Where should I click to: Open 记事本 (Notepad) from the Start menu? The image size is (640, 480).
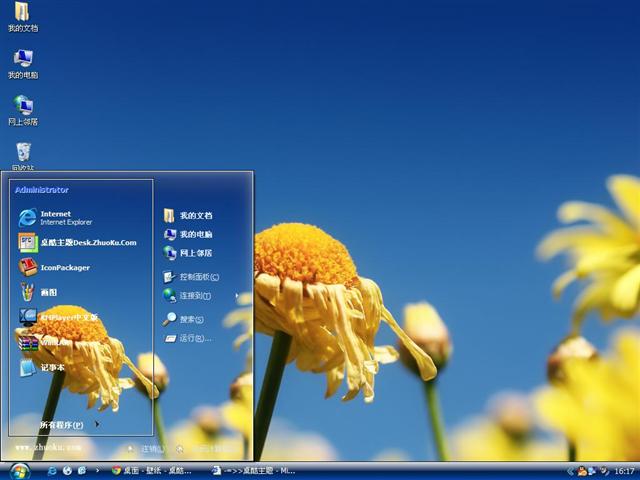[50, 367]
